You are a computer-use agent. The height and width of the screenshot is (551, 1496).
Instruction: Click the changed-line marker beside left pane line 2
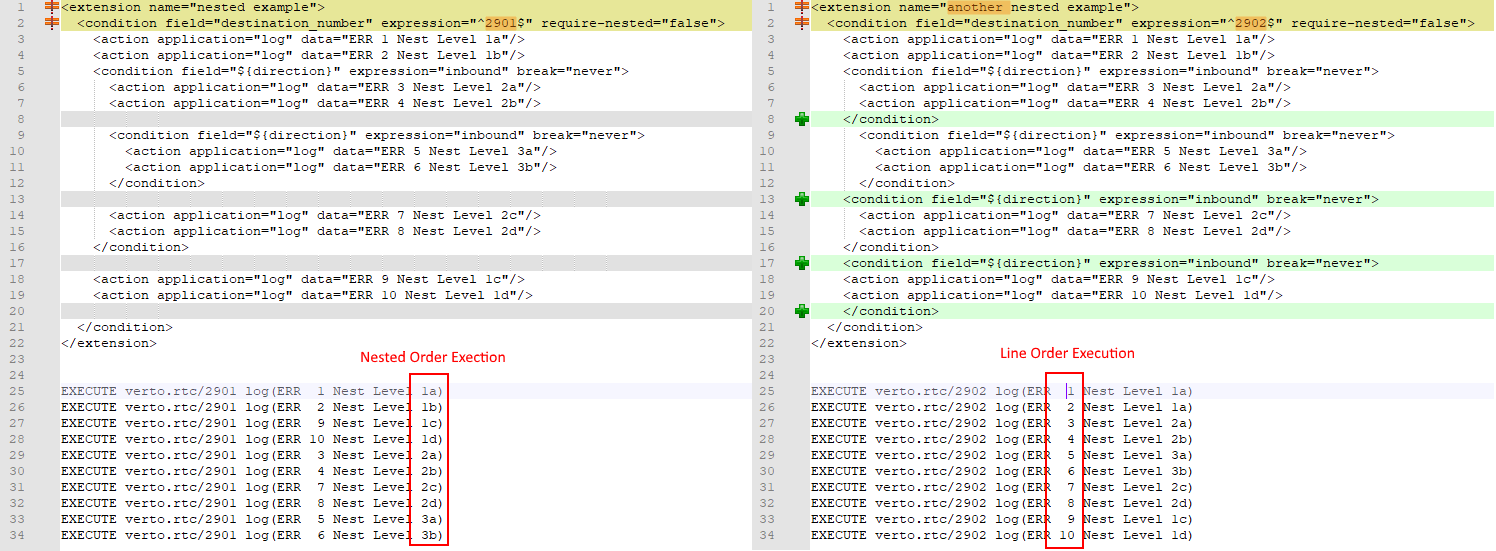pyautogui.click(x=52, y=23)
